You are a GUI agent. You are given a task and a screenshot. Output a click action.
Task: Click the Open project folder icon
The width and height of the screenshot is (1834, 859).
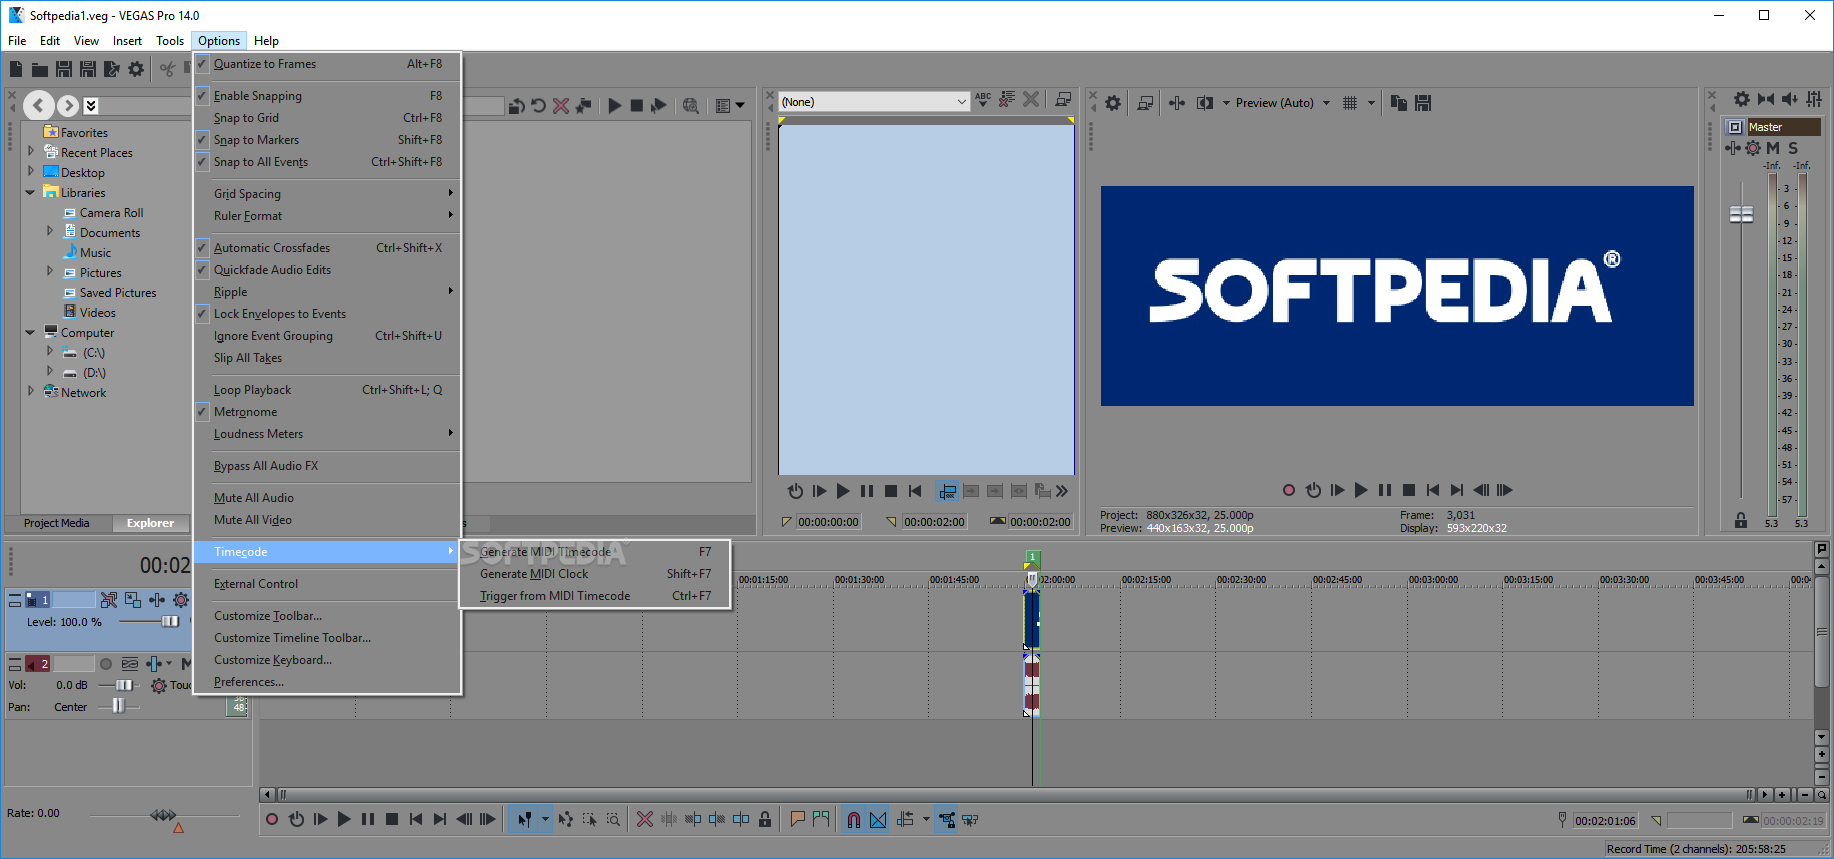click(x=40, y=69)
